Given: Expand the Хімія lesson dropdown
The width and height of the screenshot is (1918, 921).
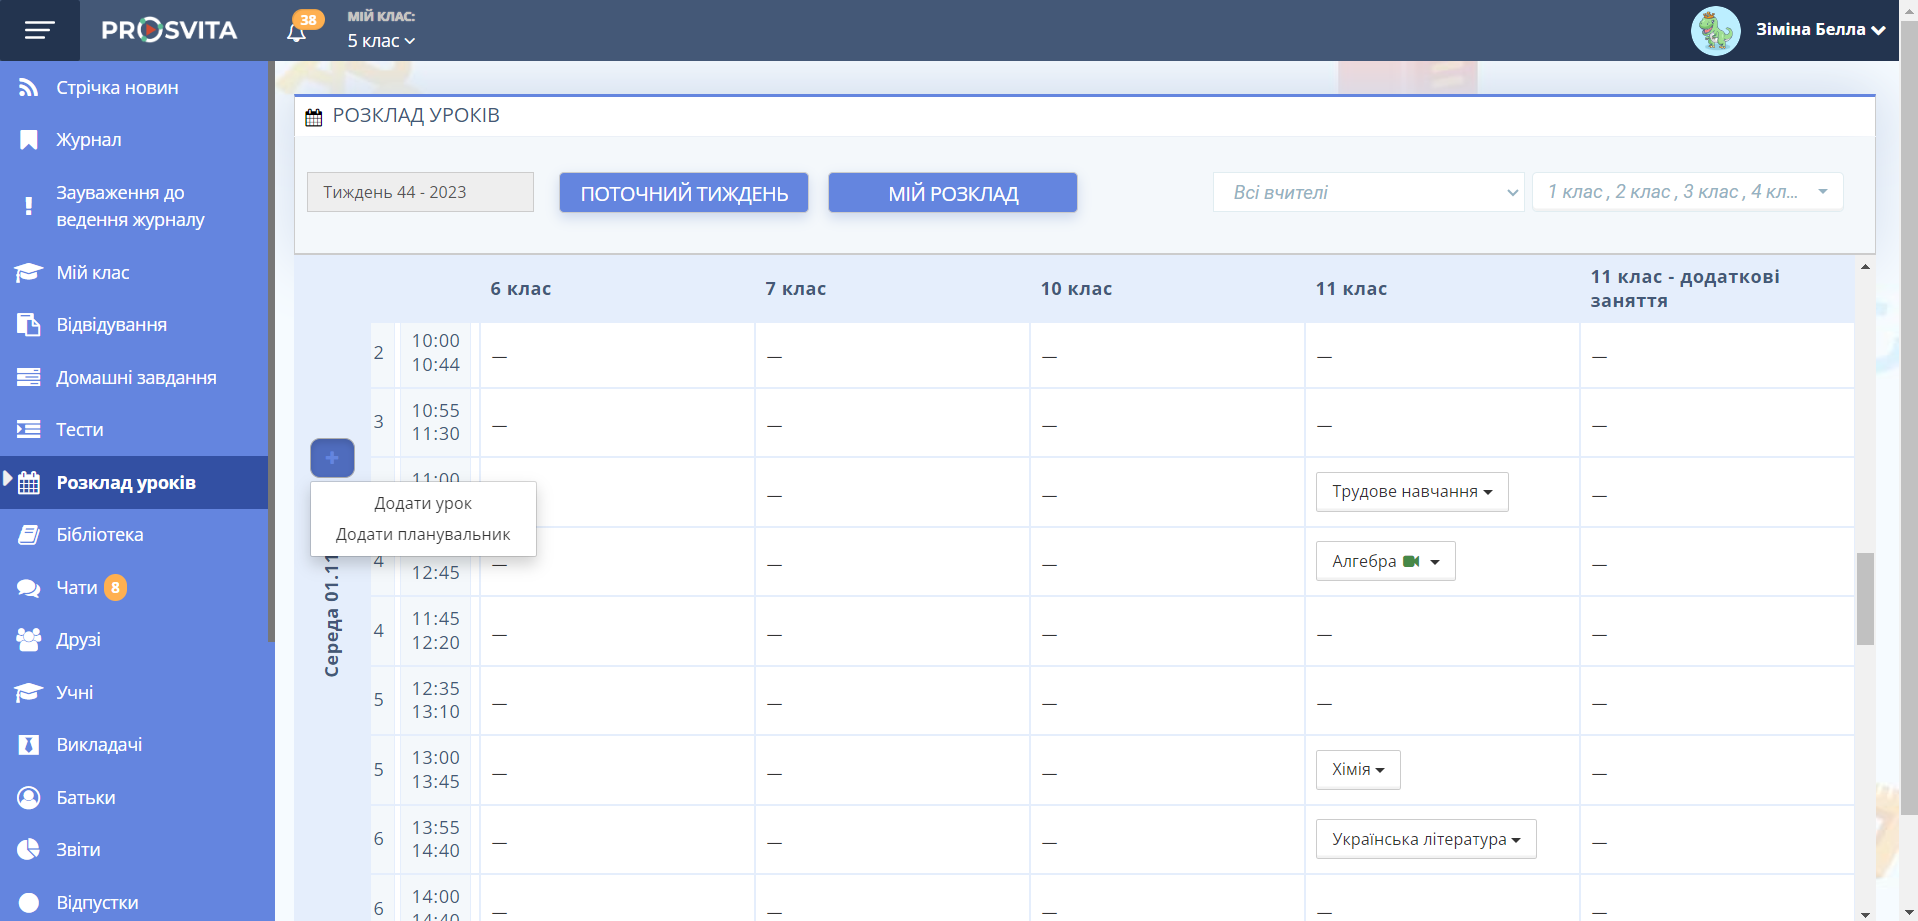Looking at the screenshot, I should click(x=1357, y=770).
